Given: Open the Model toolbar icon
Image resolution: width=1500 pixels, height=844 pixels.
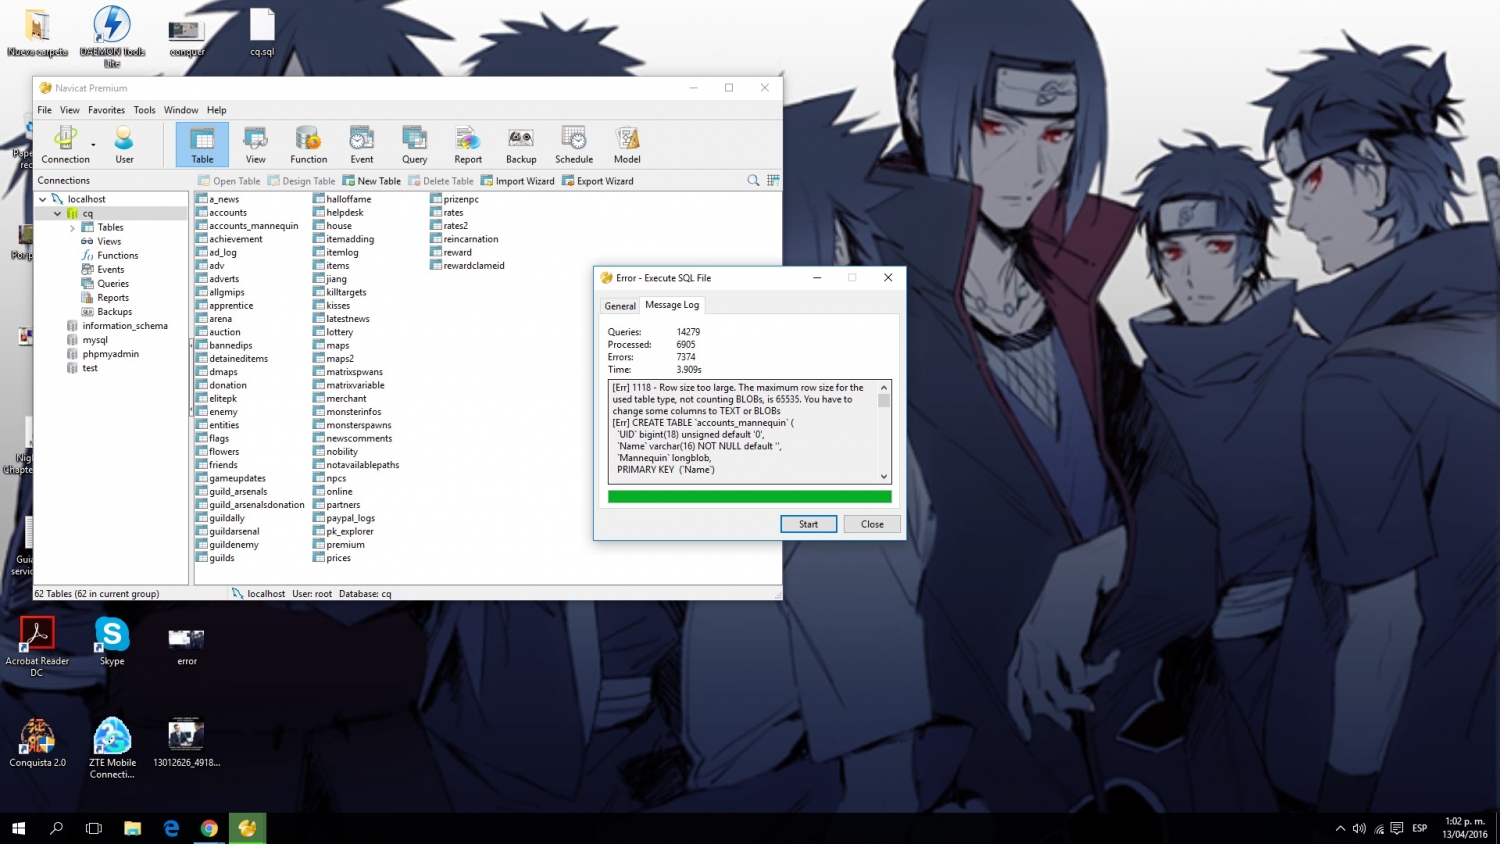Looking at the screenshot, I should point(627,145).
